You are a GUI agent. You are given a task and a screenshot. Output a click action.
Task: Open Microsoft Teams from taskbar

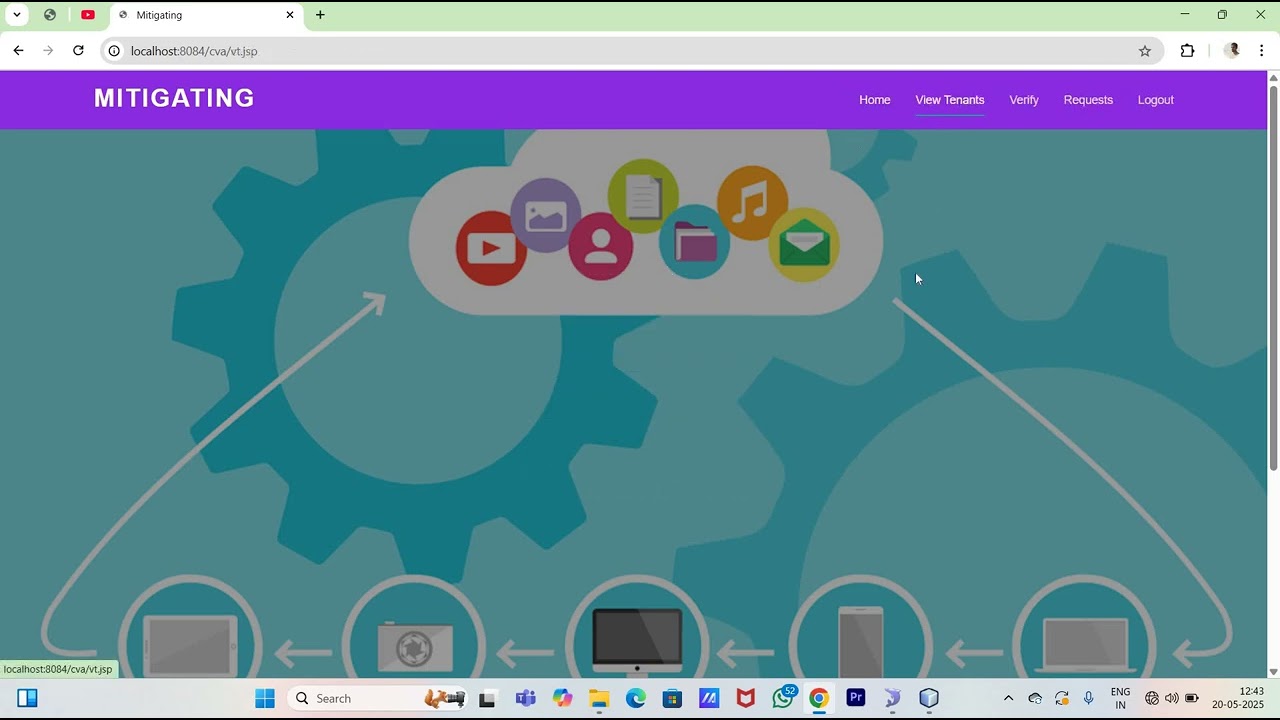(525, 698)
